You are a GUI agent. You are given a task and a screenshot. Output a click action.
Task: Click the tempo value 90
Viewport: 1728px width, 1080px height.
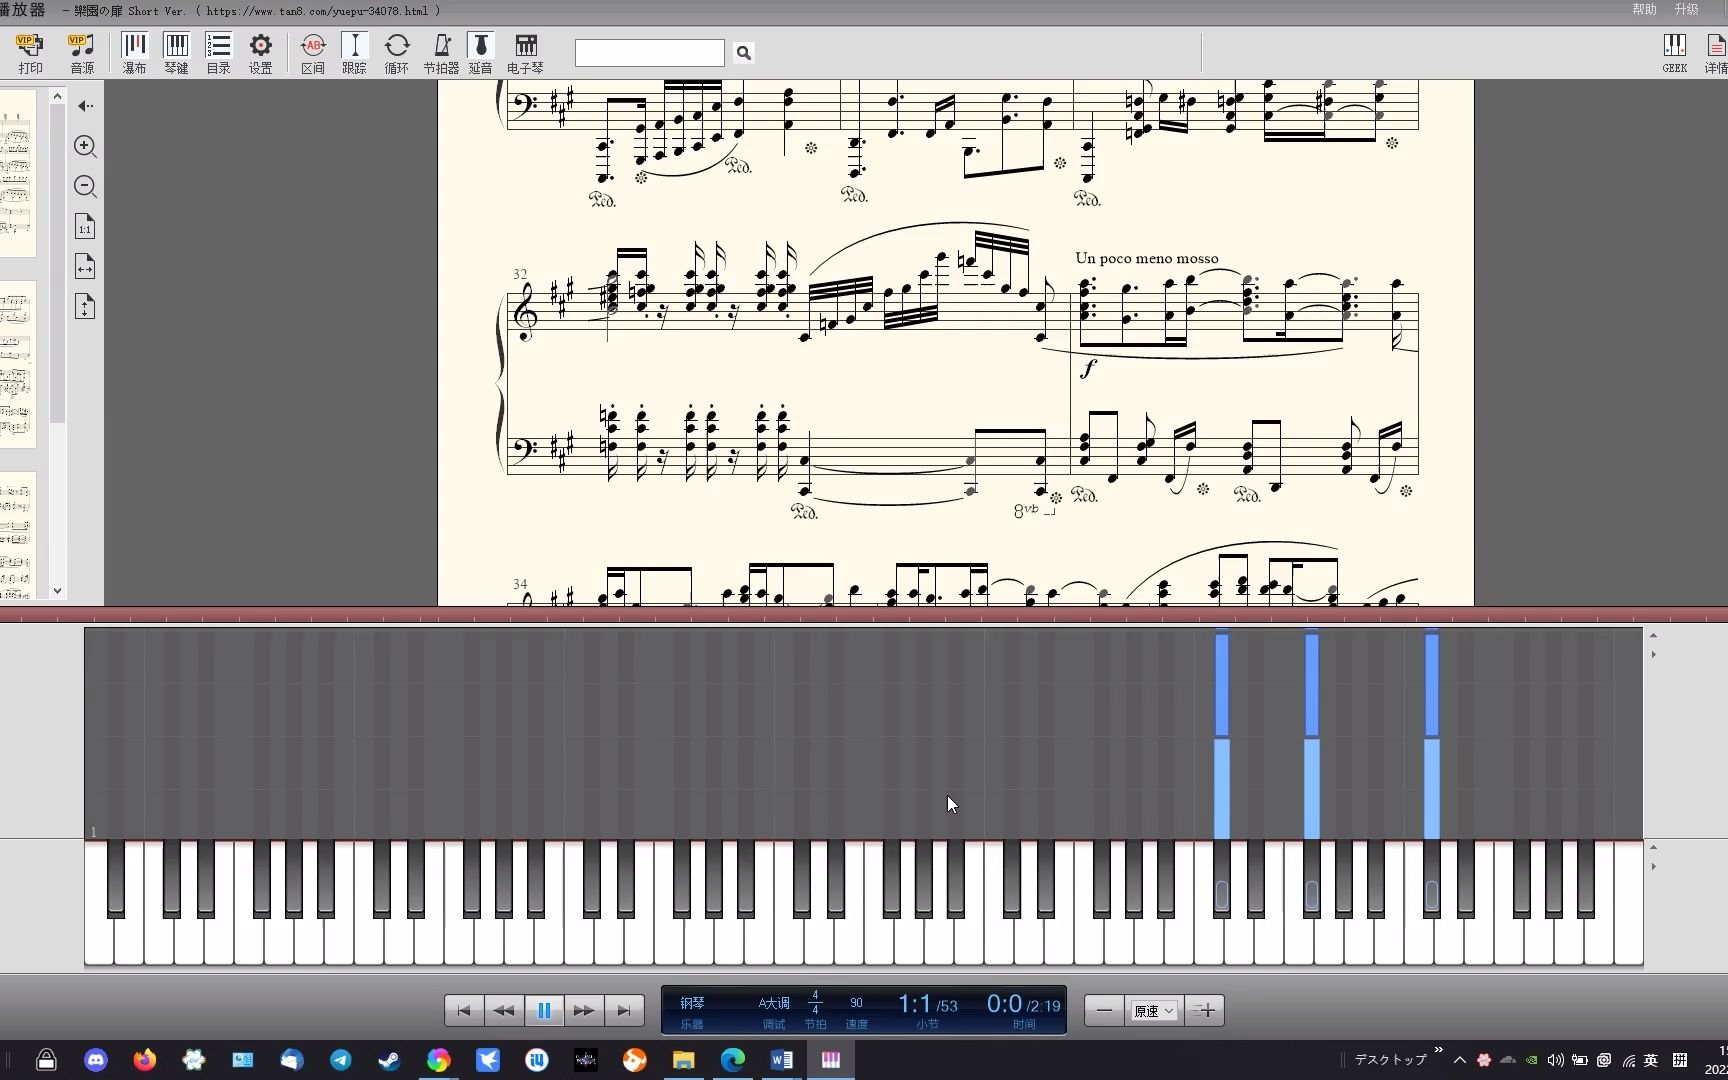856,1002
